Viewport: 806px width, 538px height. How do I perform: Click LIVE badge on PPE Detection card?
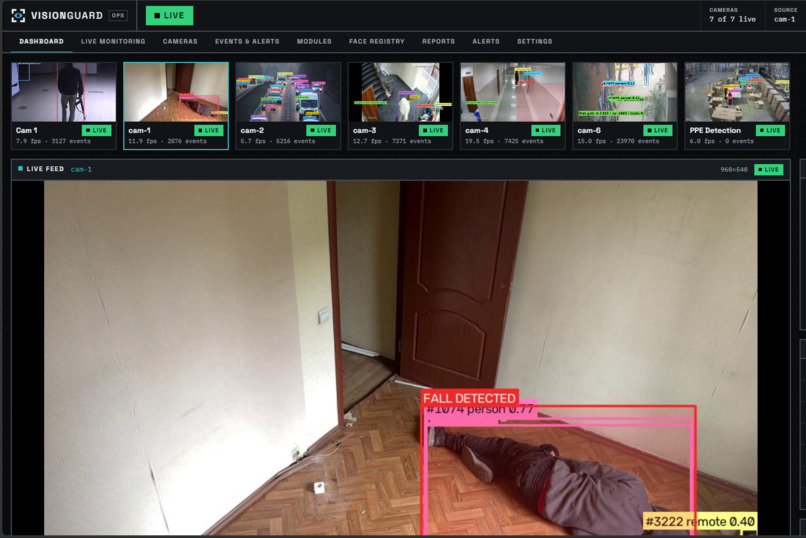pos(770,131)
